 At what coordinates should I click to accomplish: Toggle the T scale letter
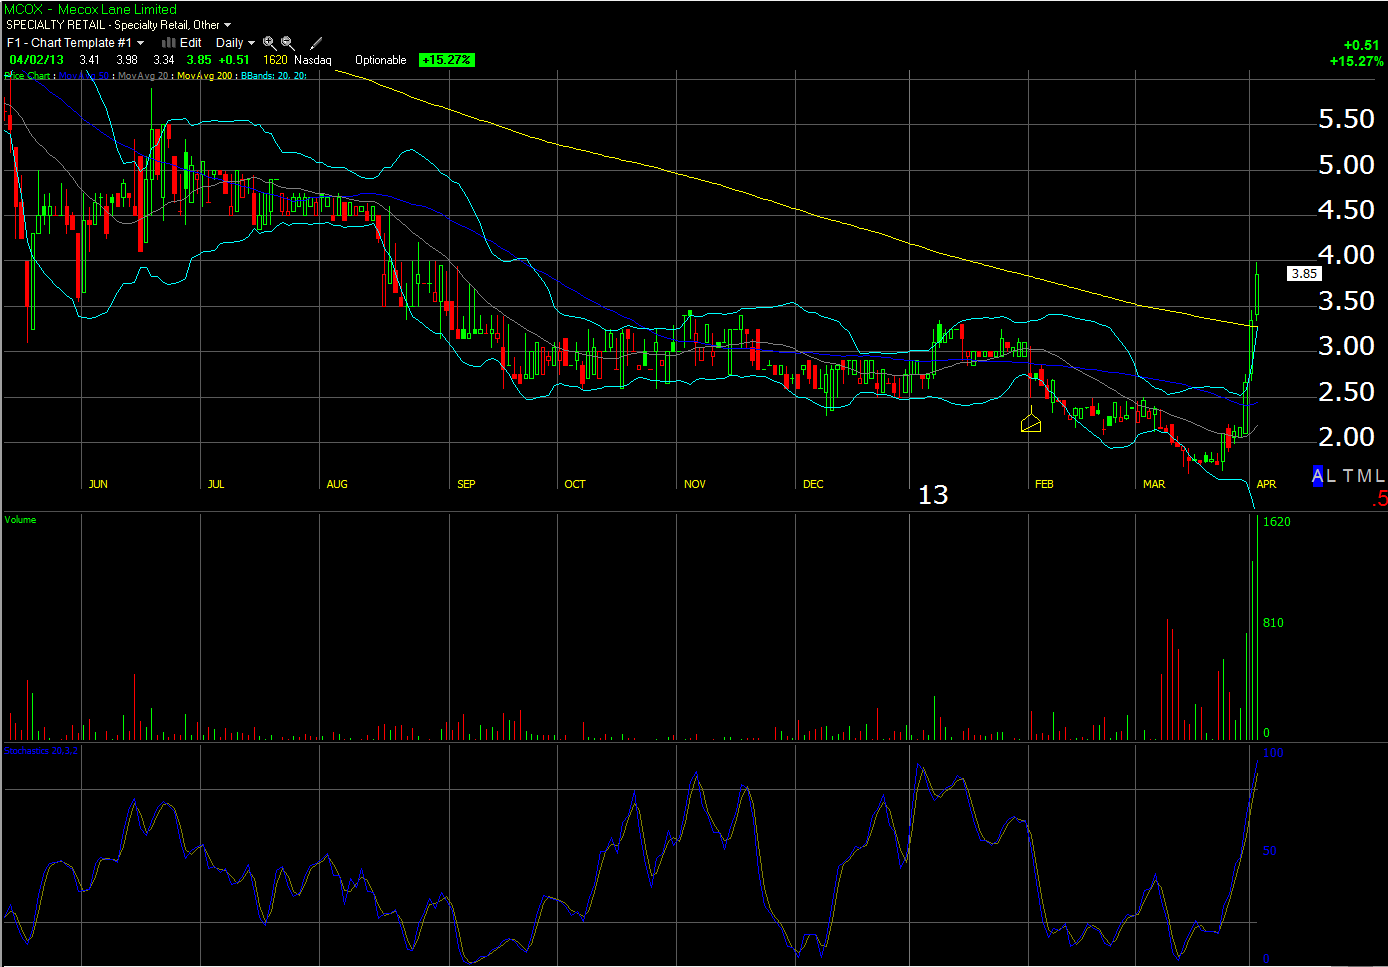pyautogui.click(x=1348, y=476)
